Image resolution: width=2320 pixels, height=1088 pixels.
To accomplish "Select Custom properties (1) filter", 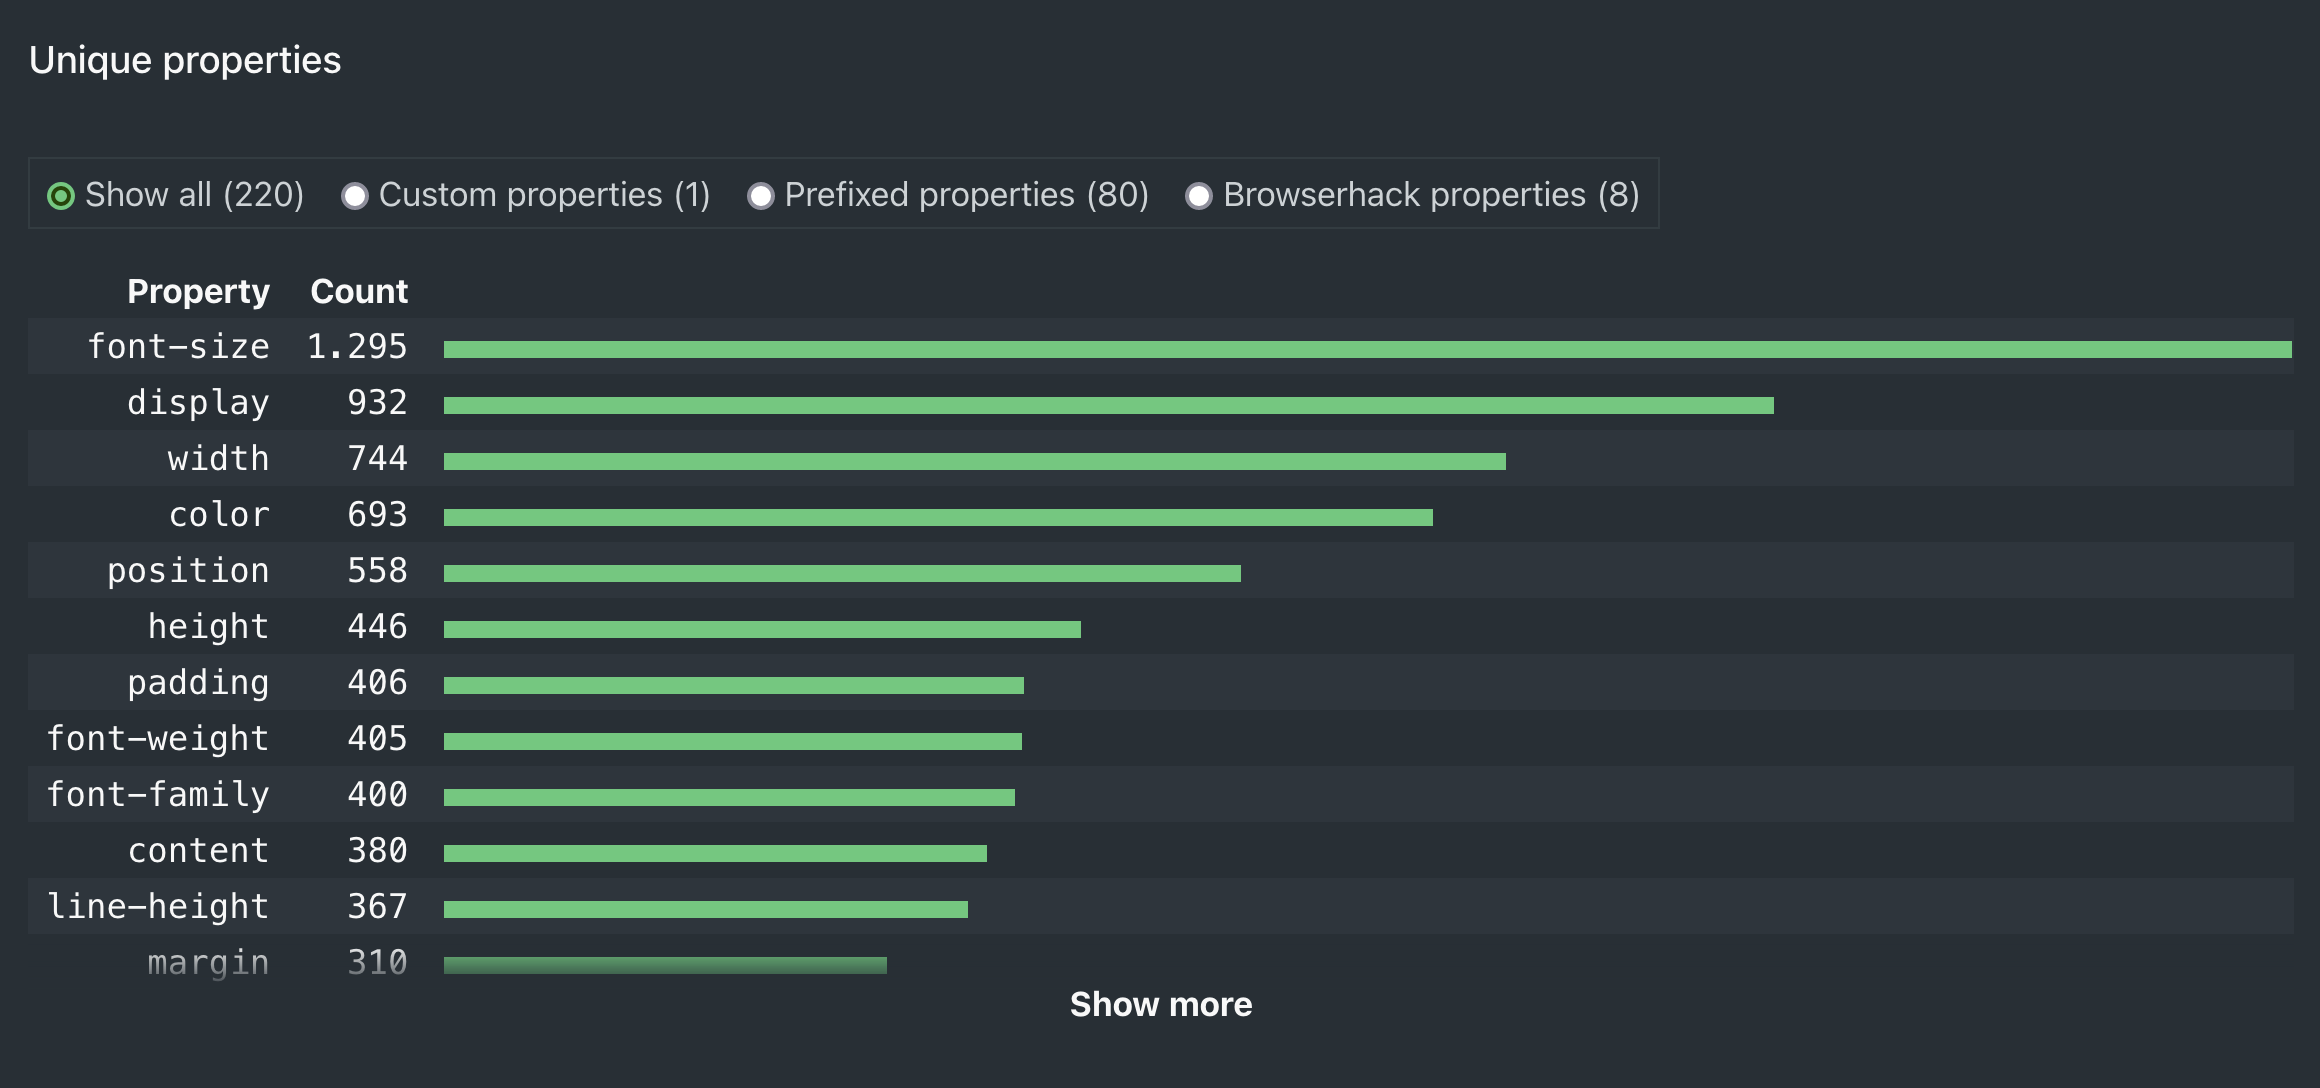I will (x=355, y=196).
